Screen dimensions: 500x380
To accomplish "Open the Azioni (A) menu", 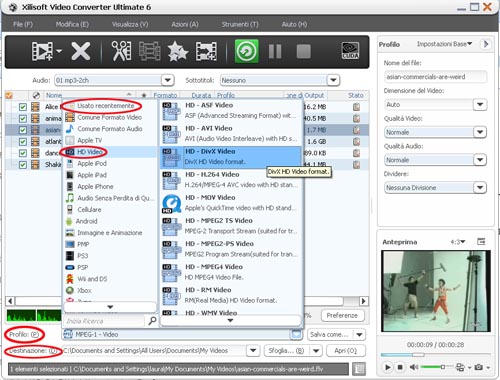I will pos(185,24).
